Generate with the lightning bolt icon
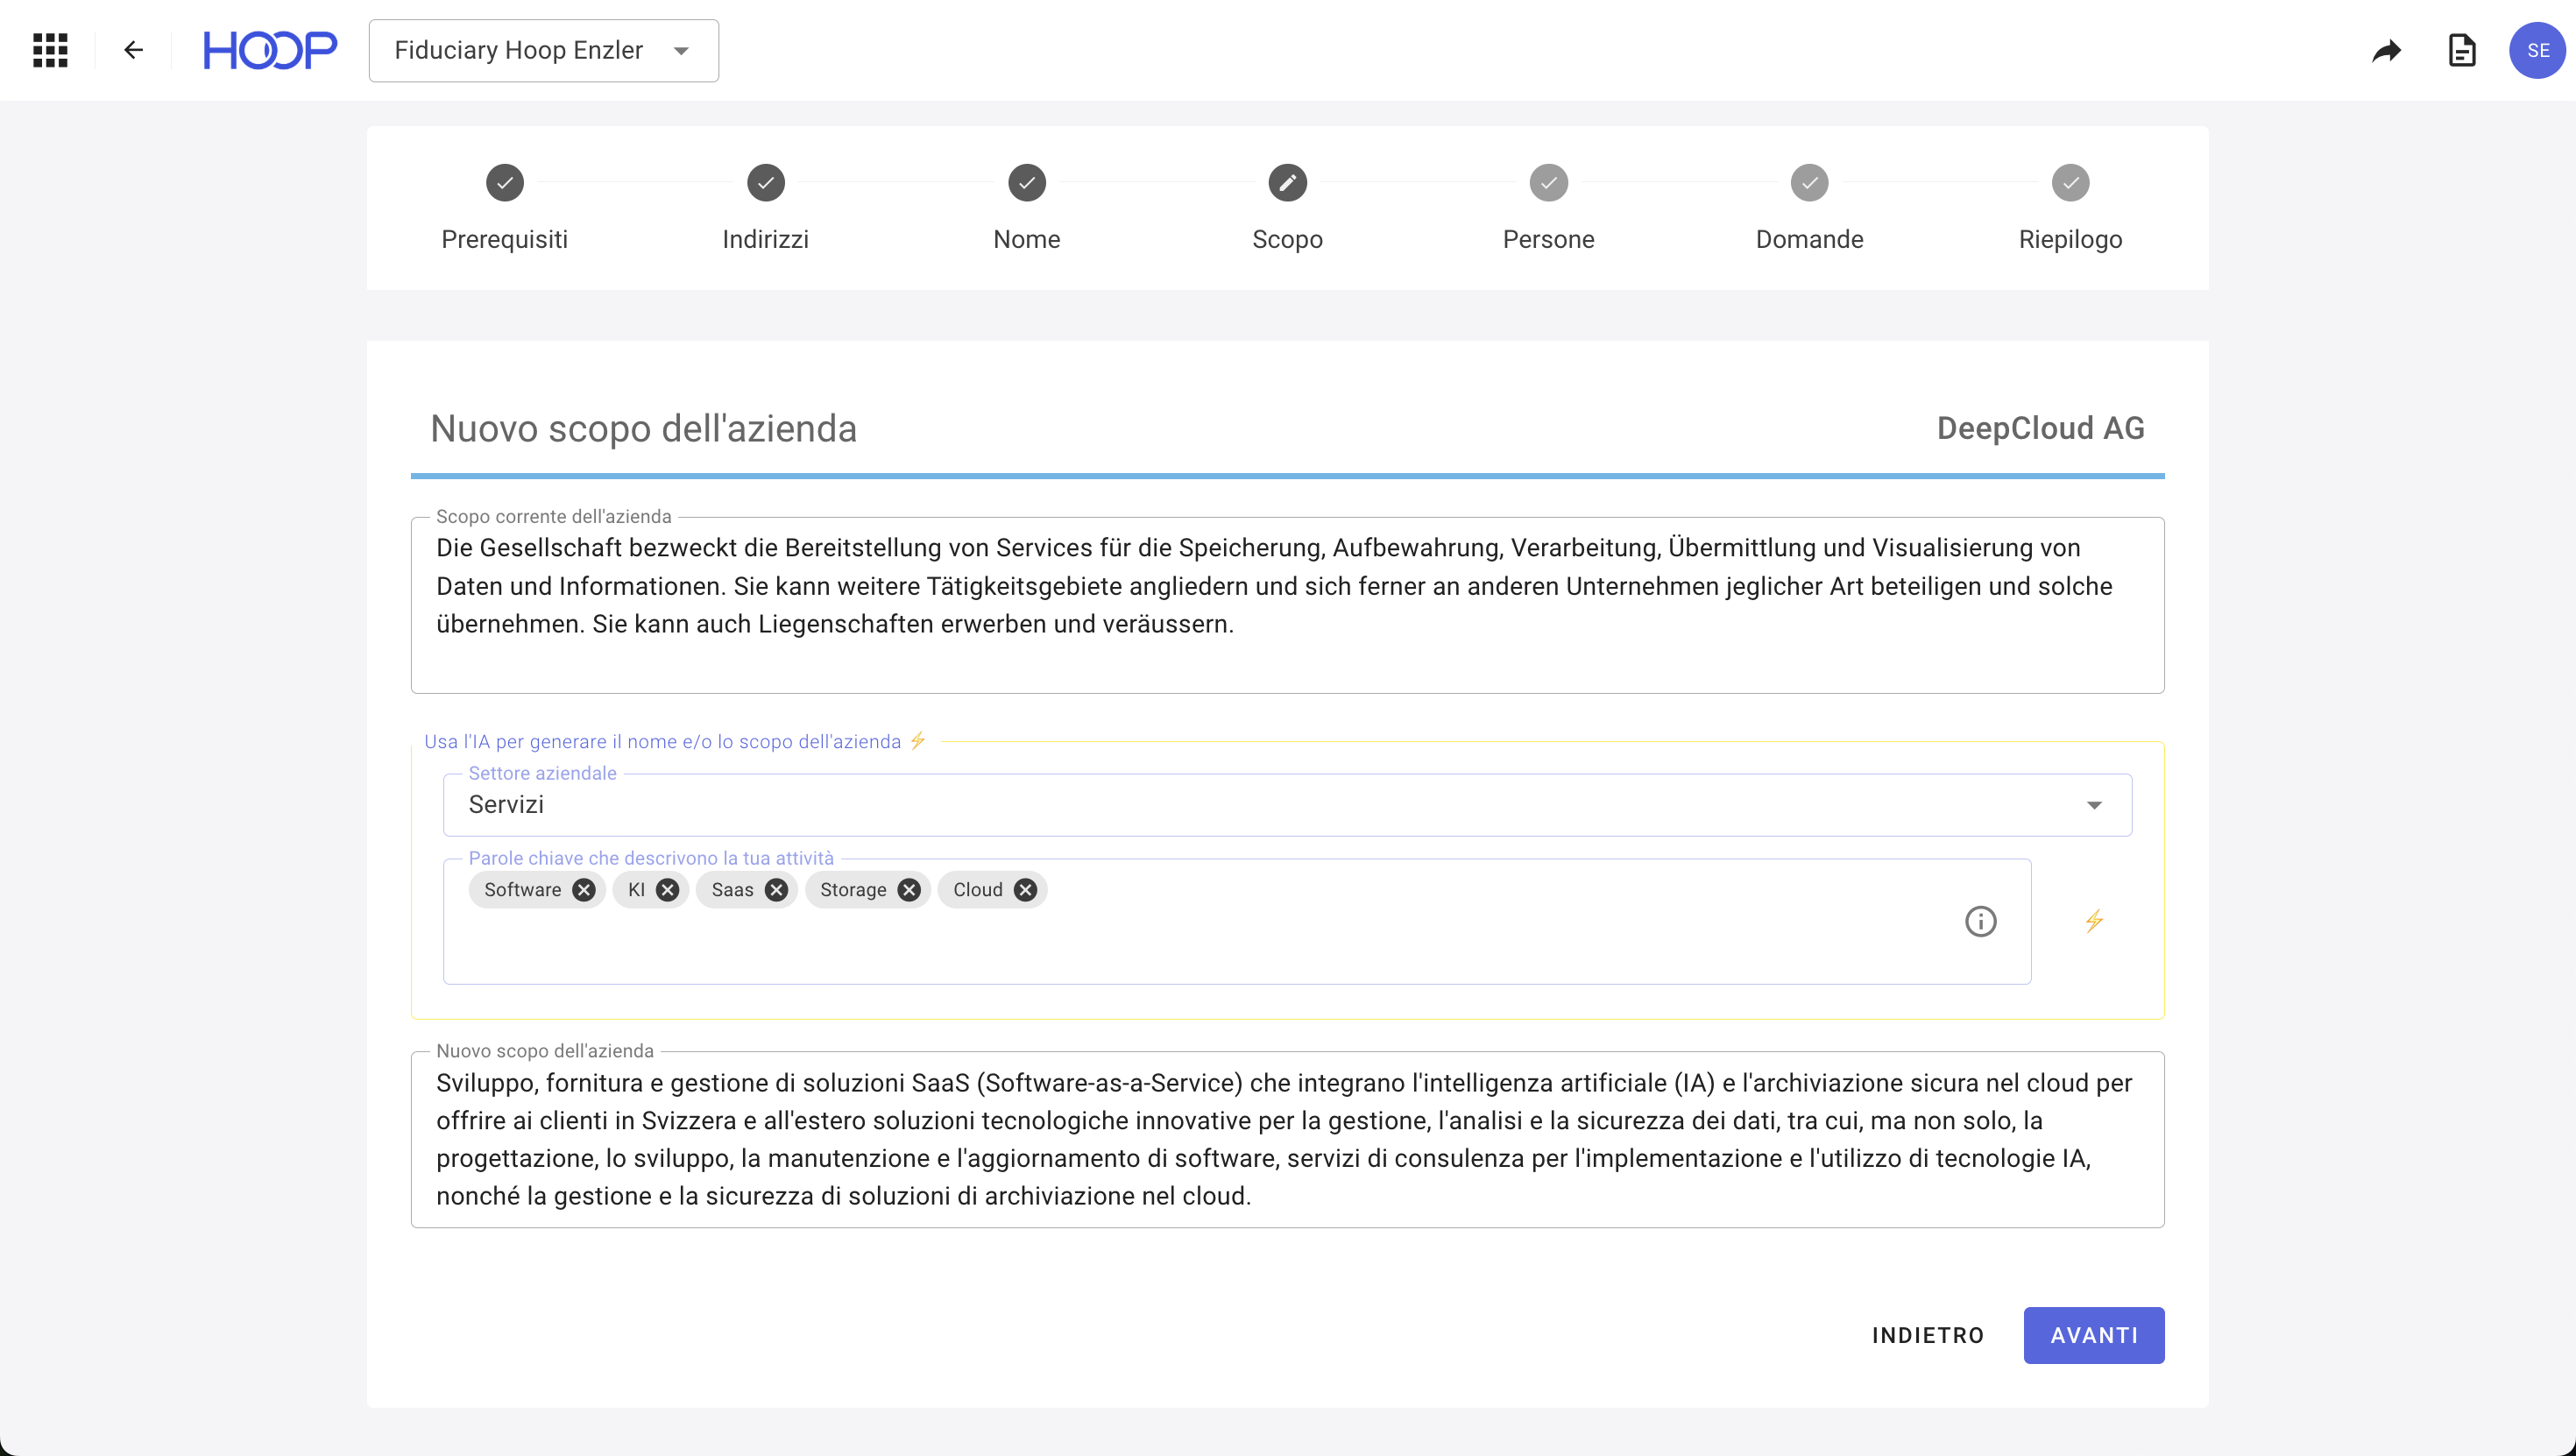The width and height of the screenshot is (2576, 1456). click(x=2094, y=921)
